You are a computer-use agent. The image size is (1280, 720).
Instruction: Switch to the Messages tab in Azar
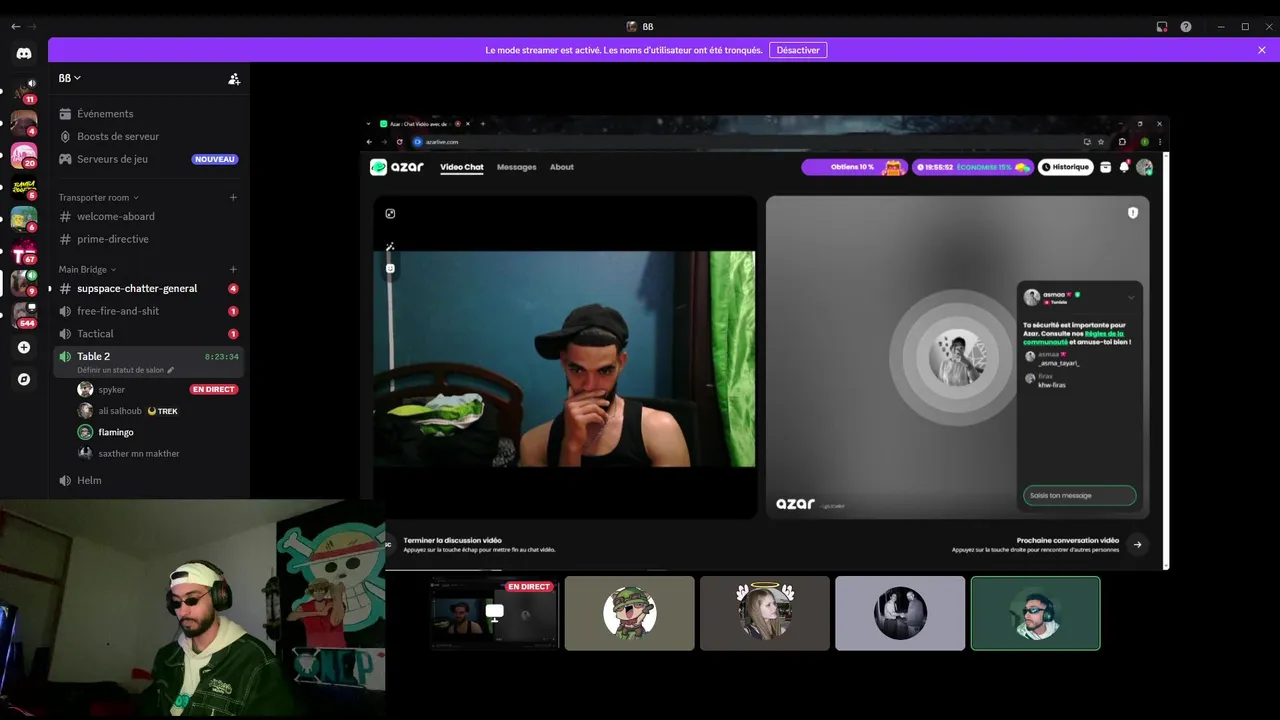point(517,167)
